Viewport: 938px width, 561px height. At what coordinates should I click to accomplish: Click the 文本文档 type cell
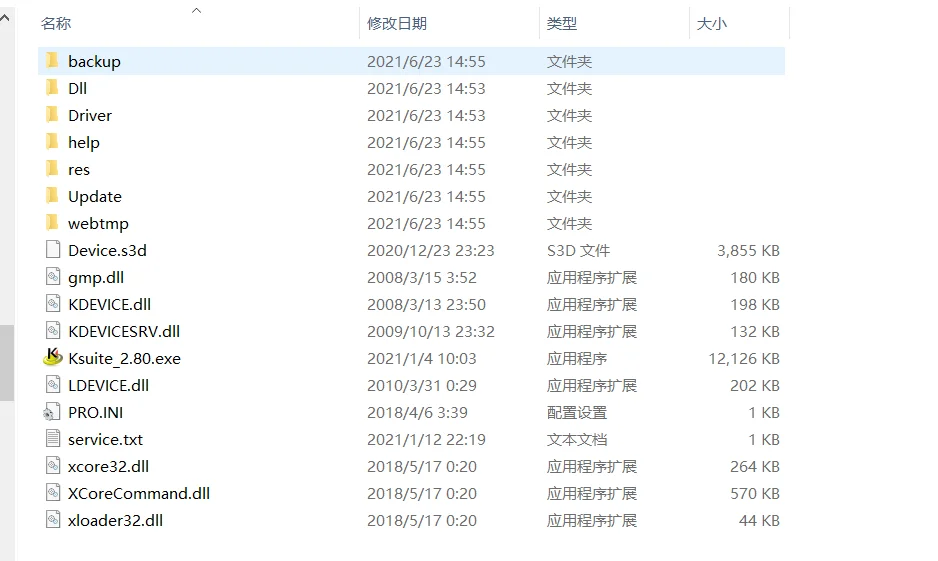577,440
